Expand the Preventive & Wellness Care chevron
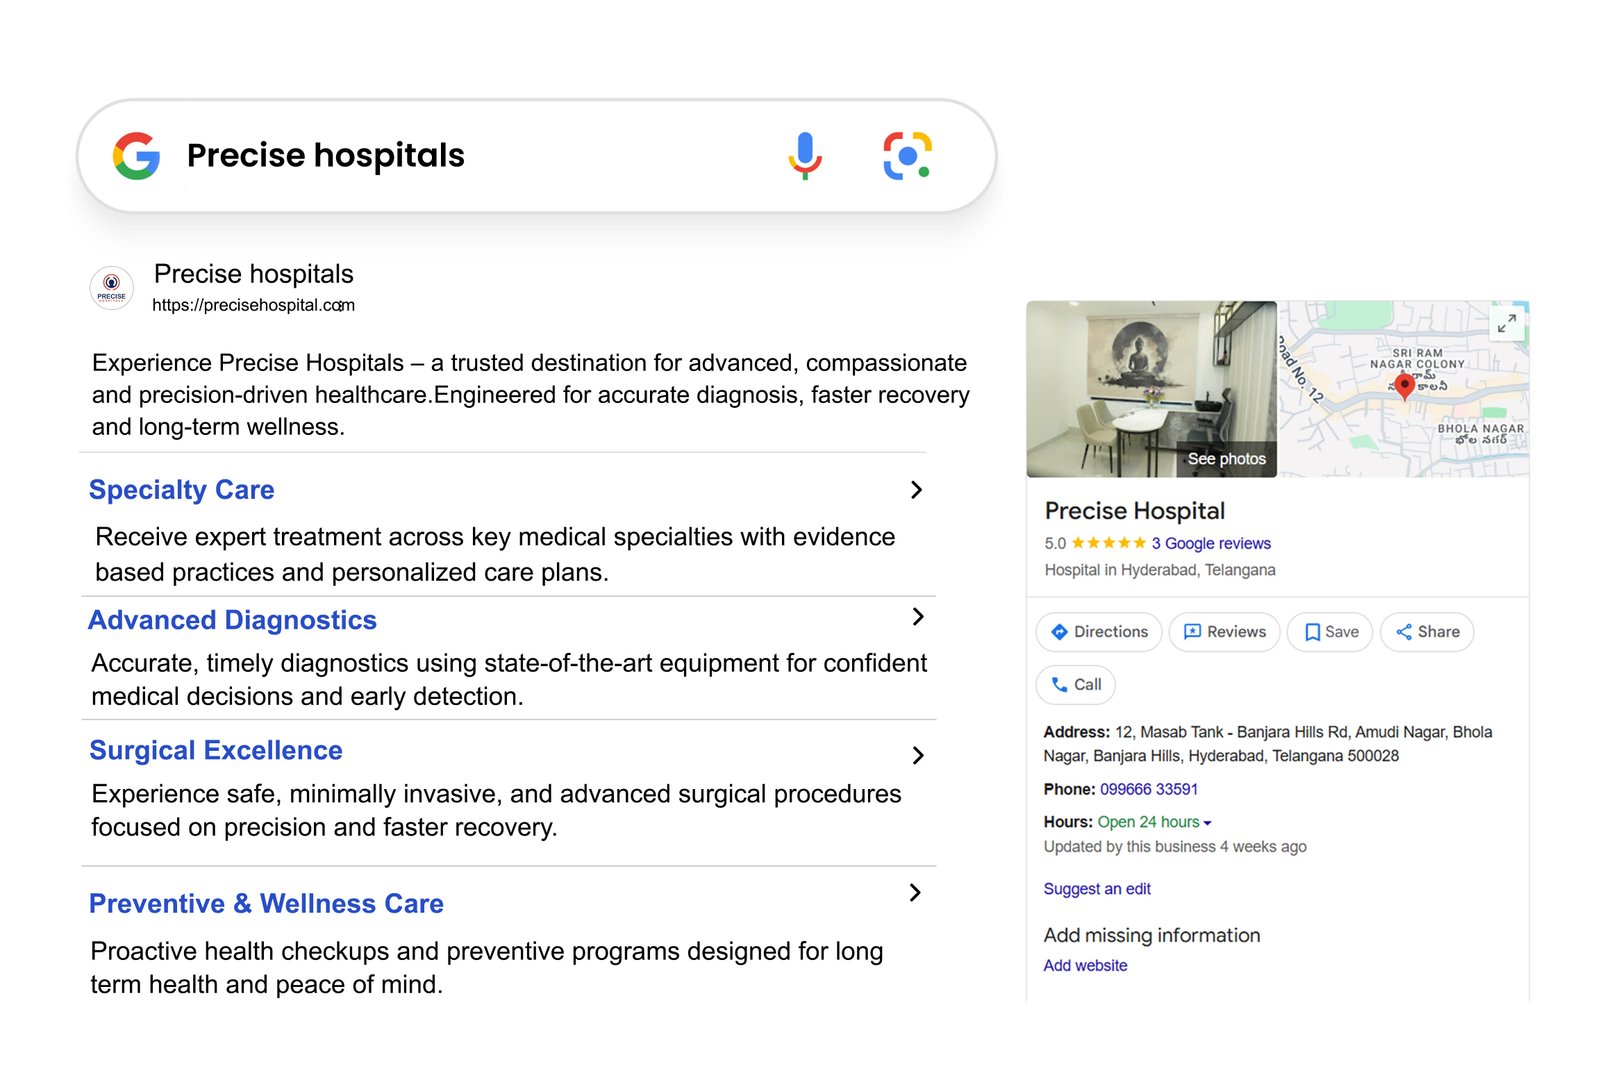 (915, 893)
